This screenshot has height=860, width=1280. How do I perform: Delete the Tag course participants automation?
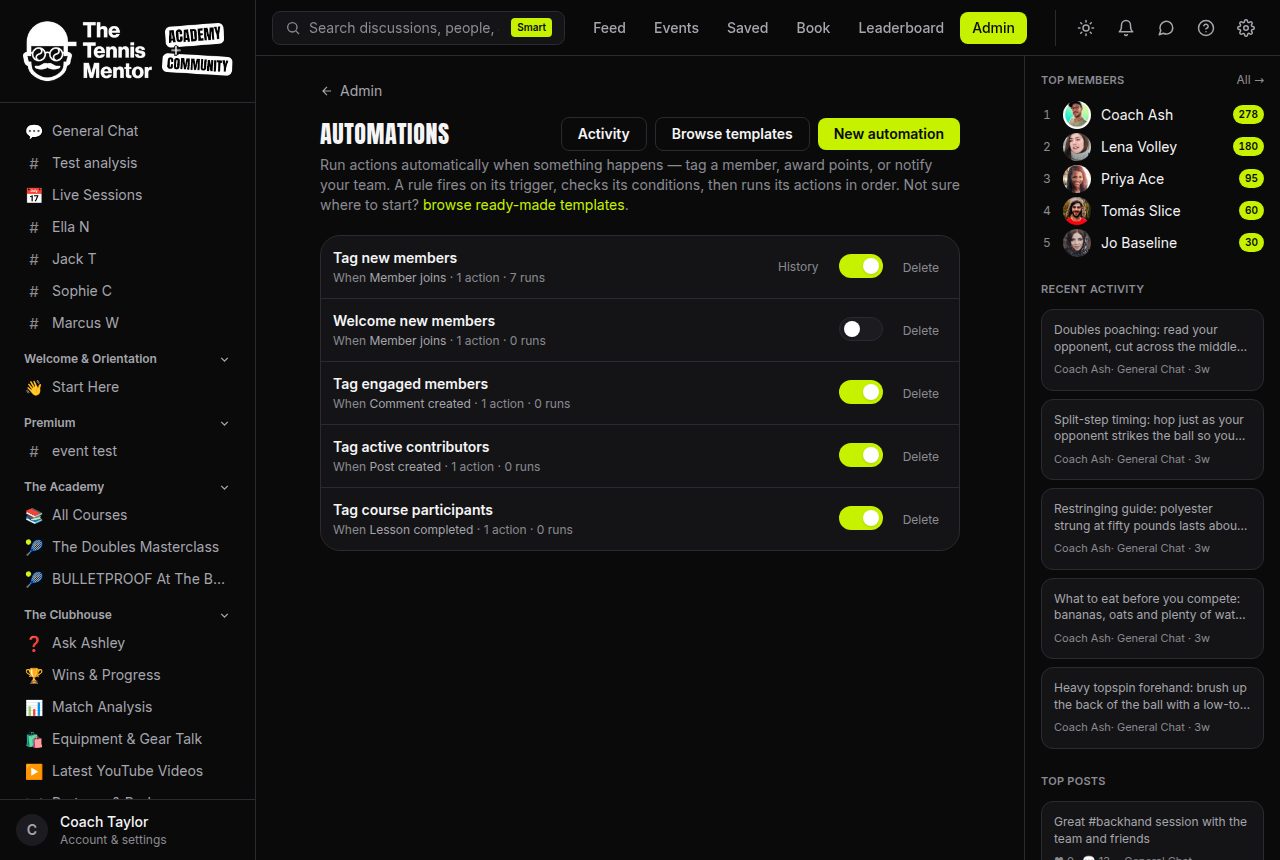921,519
